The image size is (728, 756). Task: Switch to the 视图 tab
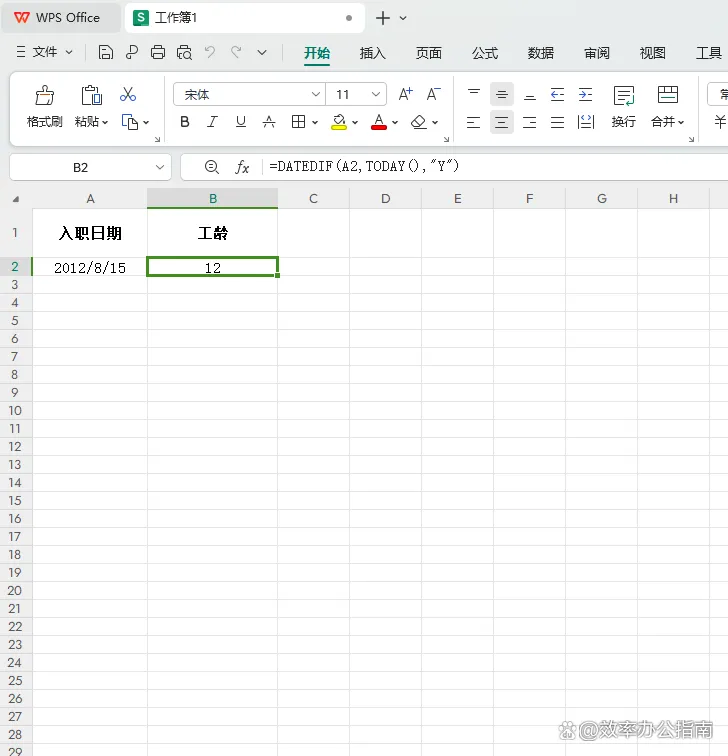point(652,53)
